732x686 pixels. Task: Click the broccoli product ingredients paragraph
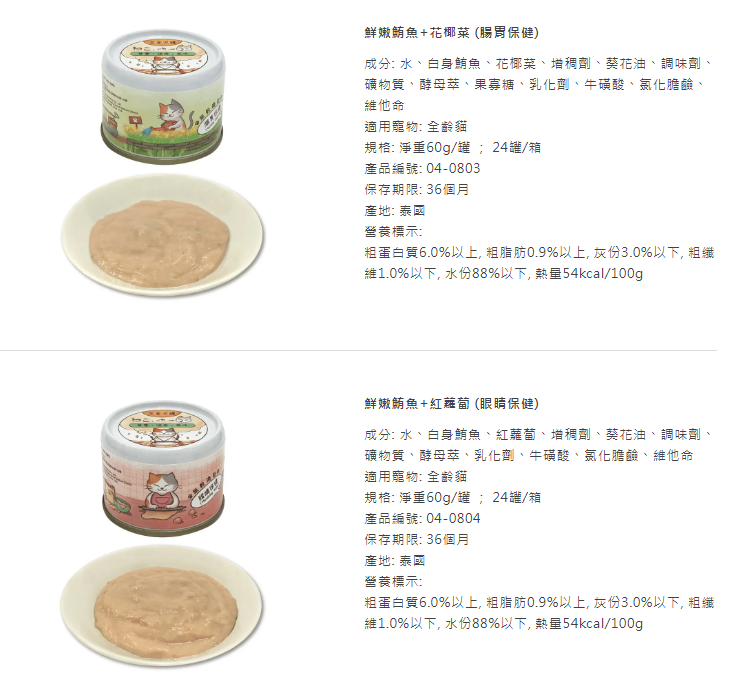[539, 85]
